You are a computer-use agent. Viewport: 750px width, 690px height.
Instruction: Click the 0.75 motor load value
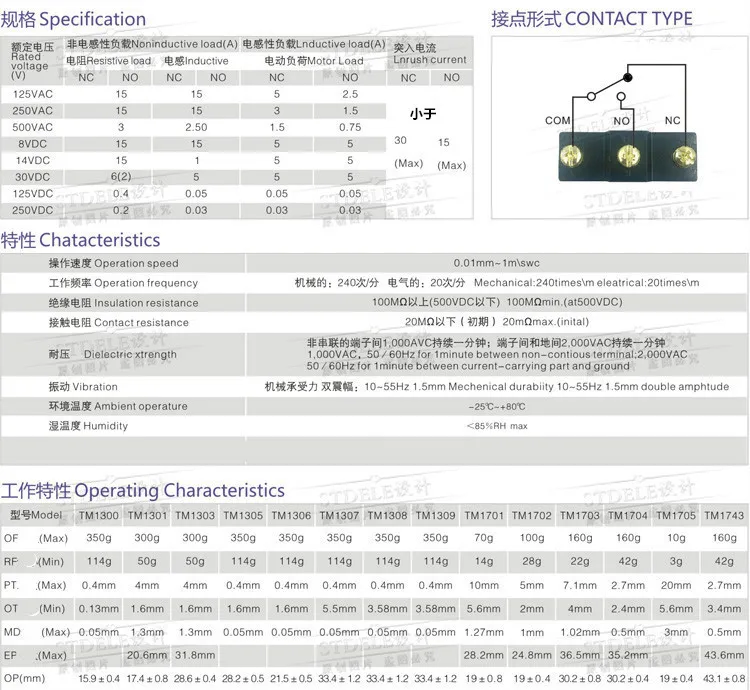pos(350,127)
